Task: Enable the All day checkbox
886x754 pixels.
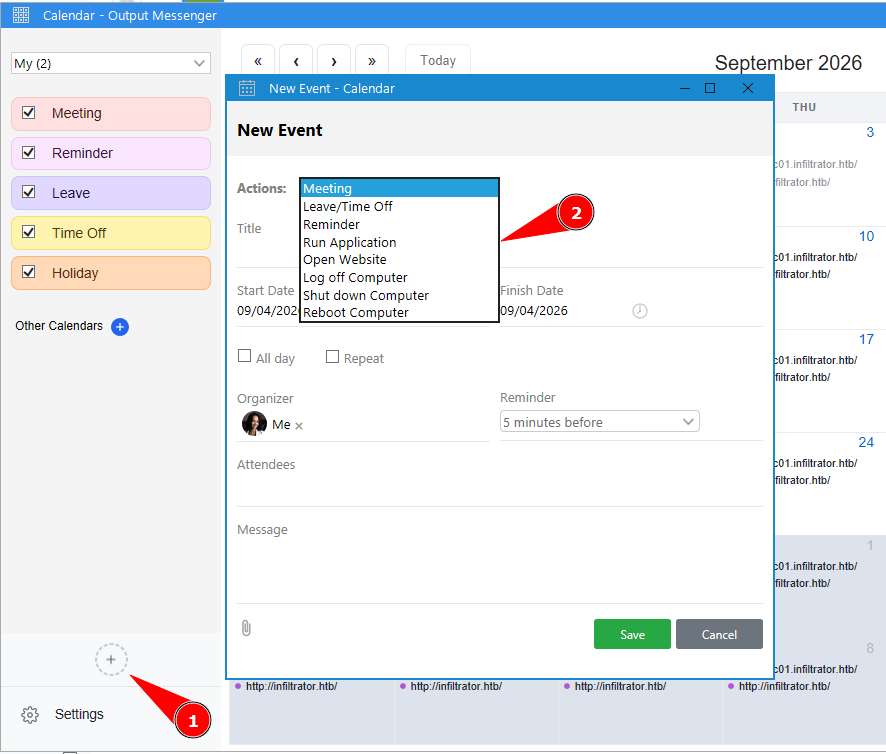Action: [245, 356]
